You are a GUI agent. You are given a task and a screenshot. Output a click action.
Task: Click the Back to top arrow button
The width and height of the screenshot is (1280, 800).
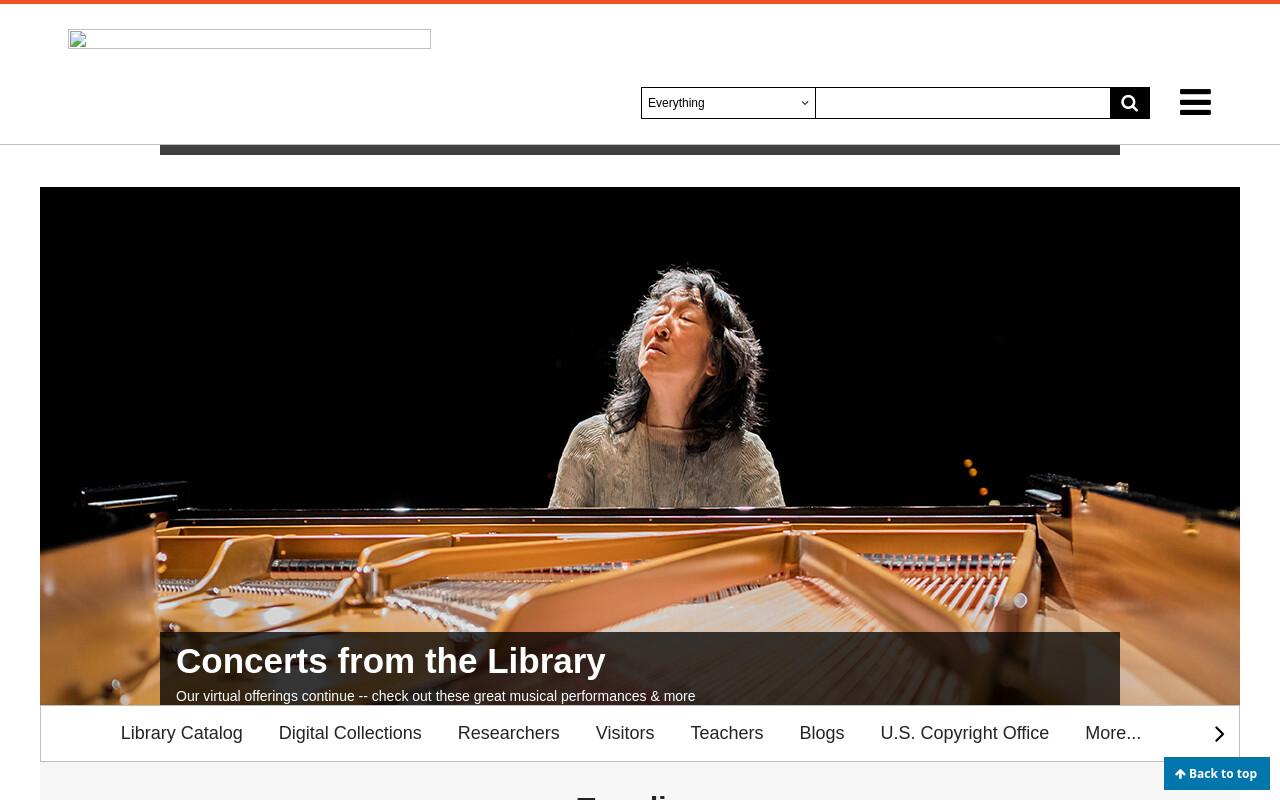point(1217,774)
